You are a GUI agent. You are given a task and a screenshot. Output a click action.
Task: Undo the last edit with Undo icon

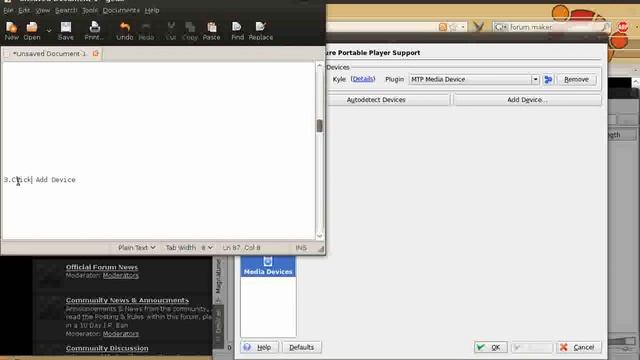[124, 31]
